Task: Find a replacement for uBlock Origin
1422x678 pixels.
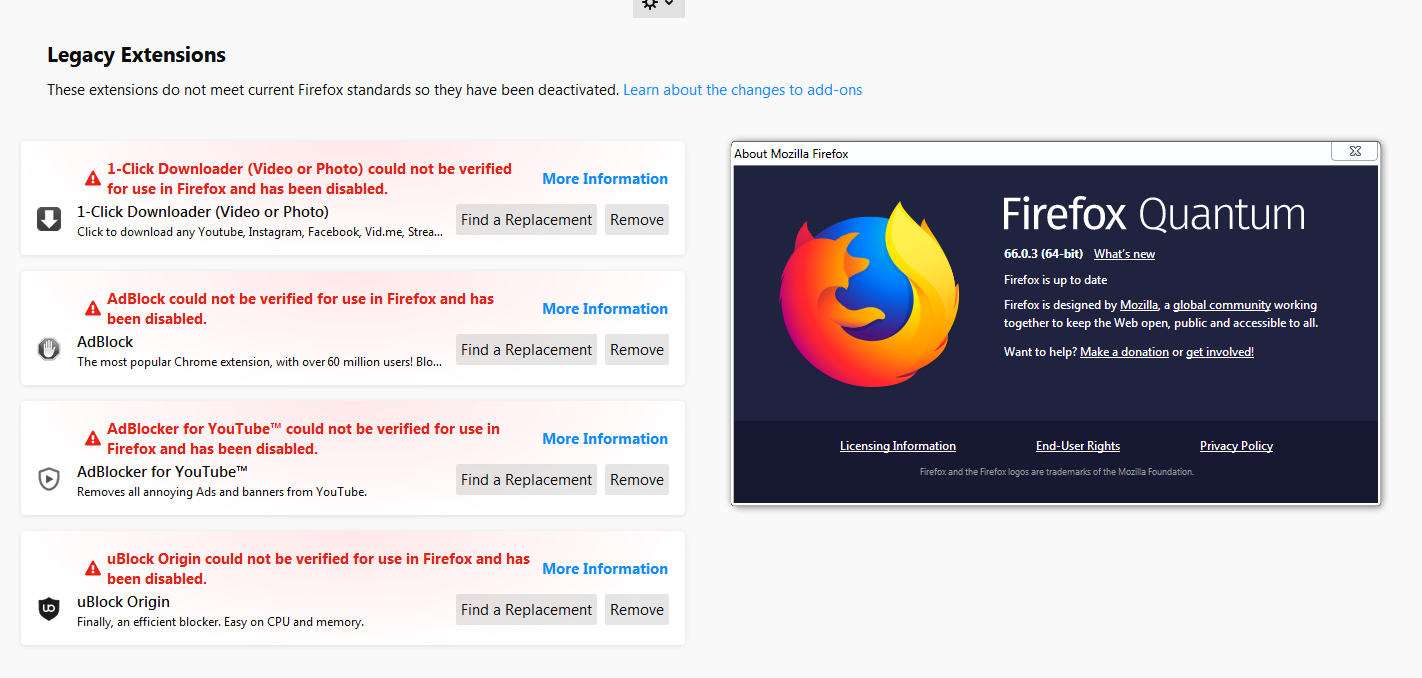Action: tap(526, 610)
